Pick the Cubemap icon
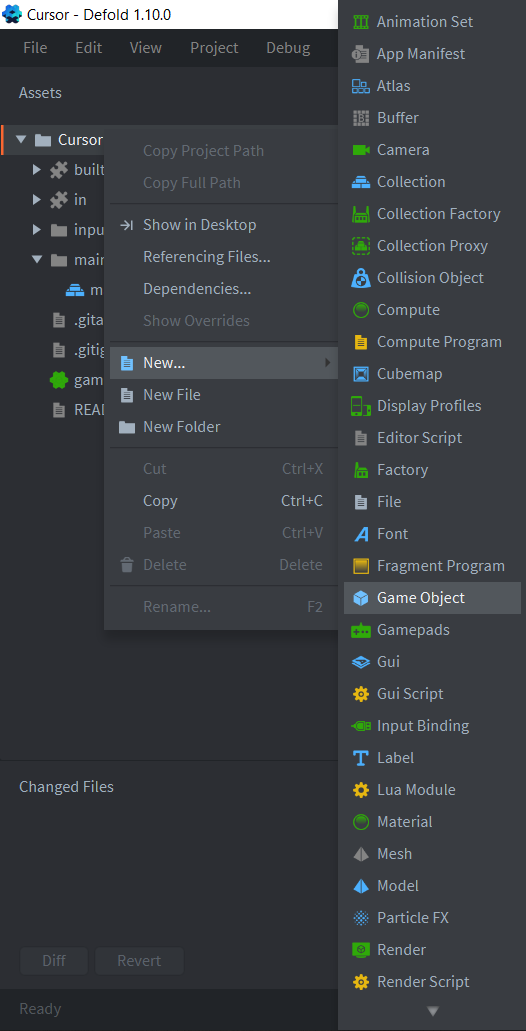 361,374
